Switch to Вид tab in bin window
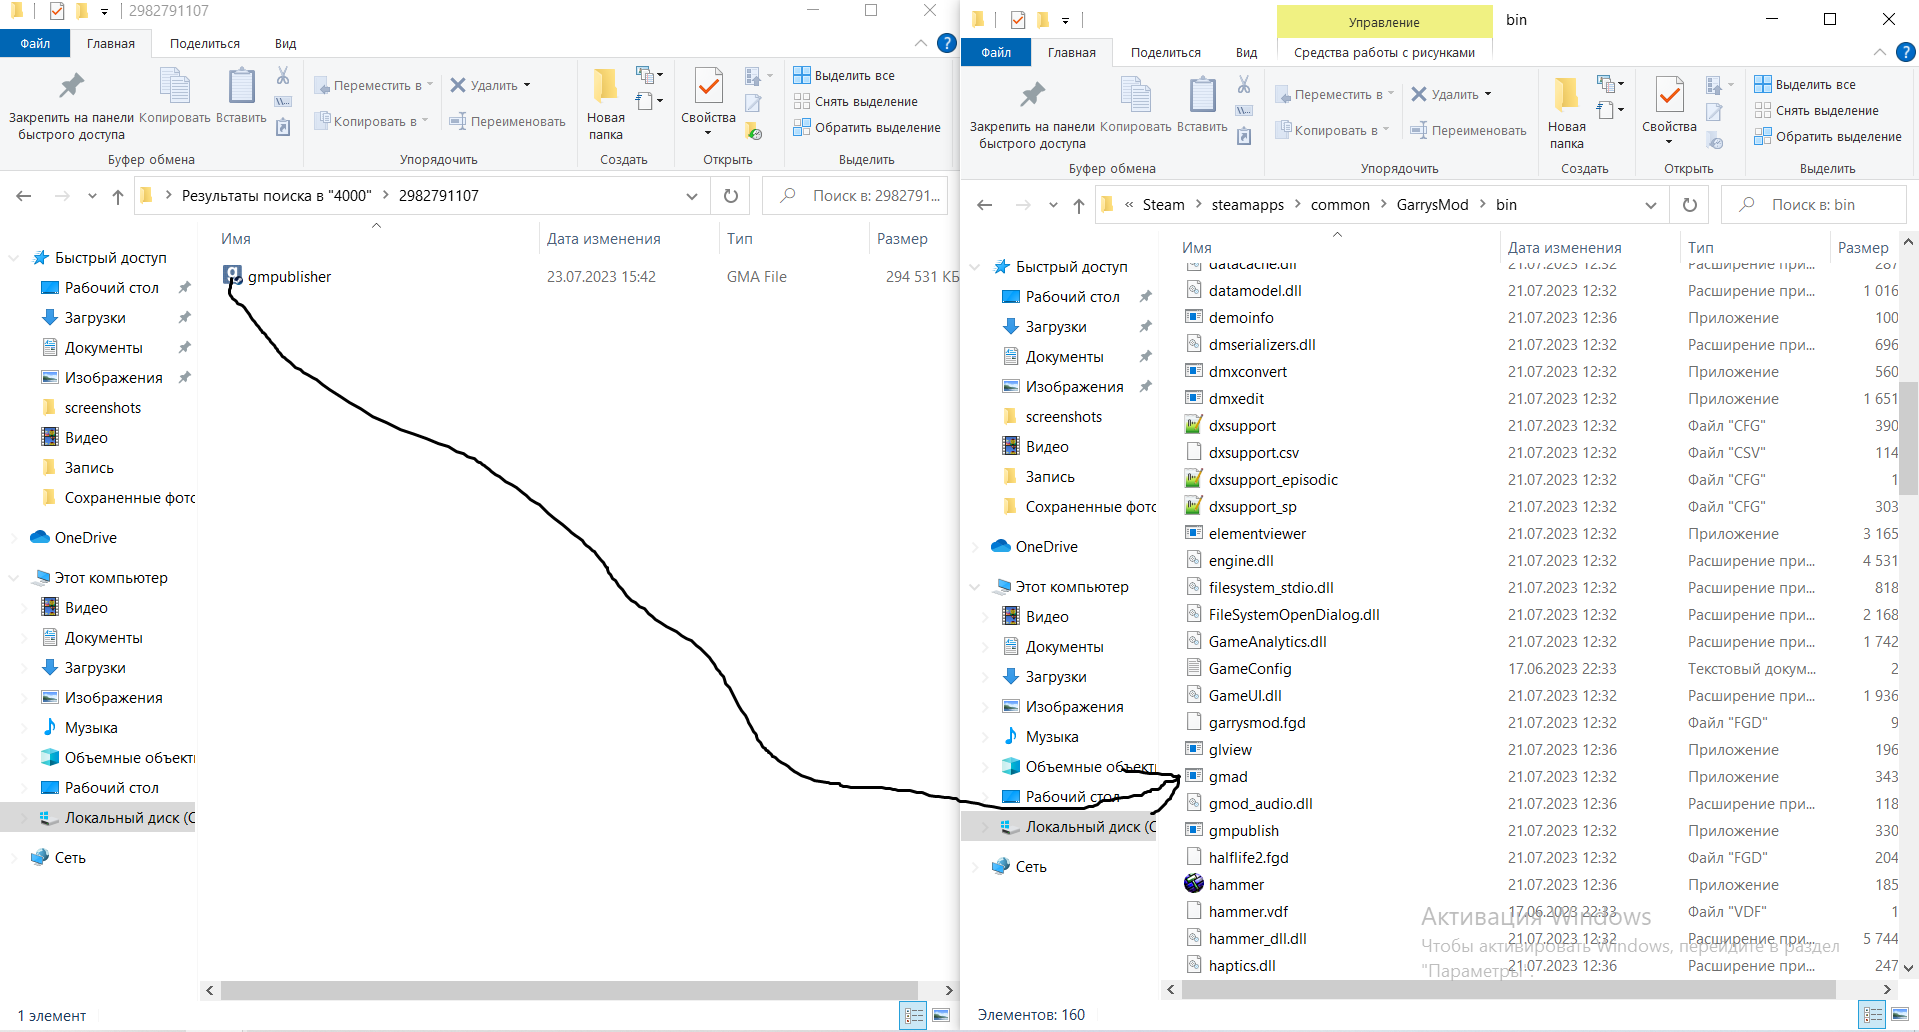The image size is (1919, 1032). 1246,52
